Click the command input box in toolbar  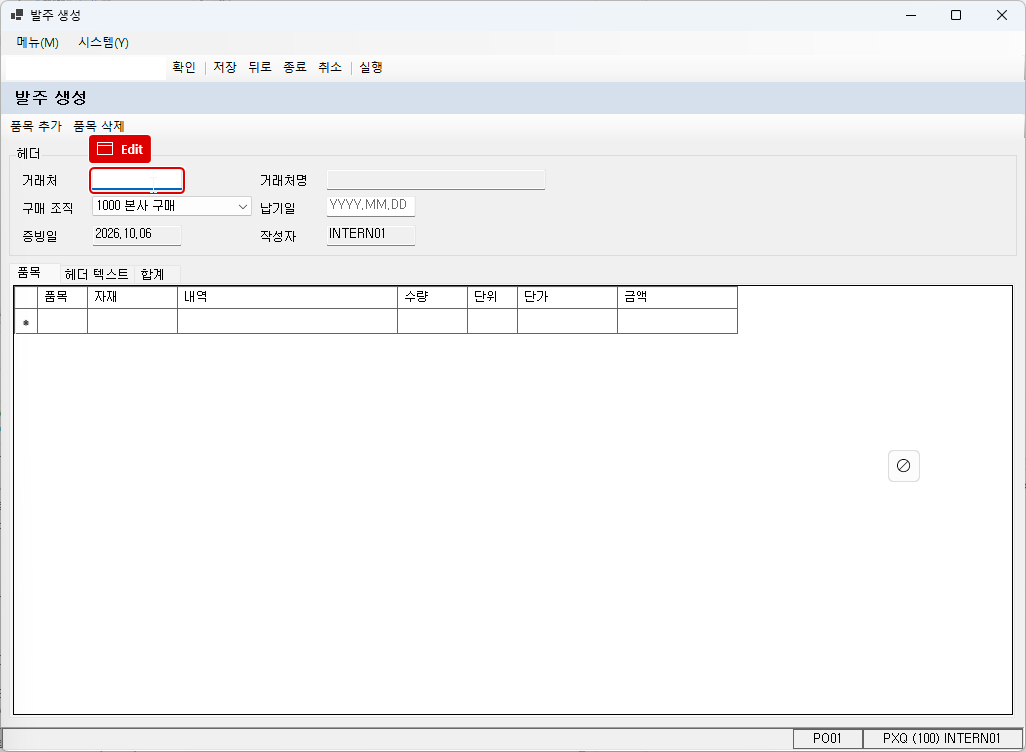86,67
